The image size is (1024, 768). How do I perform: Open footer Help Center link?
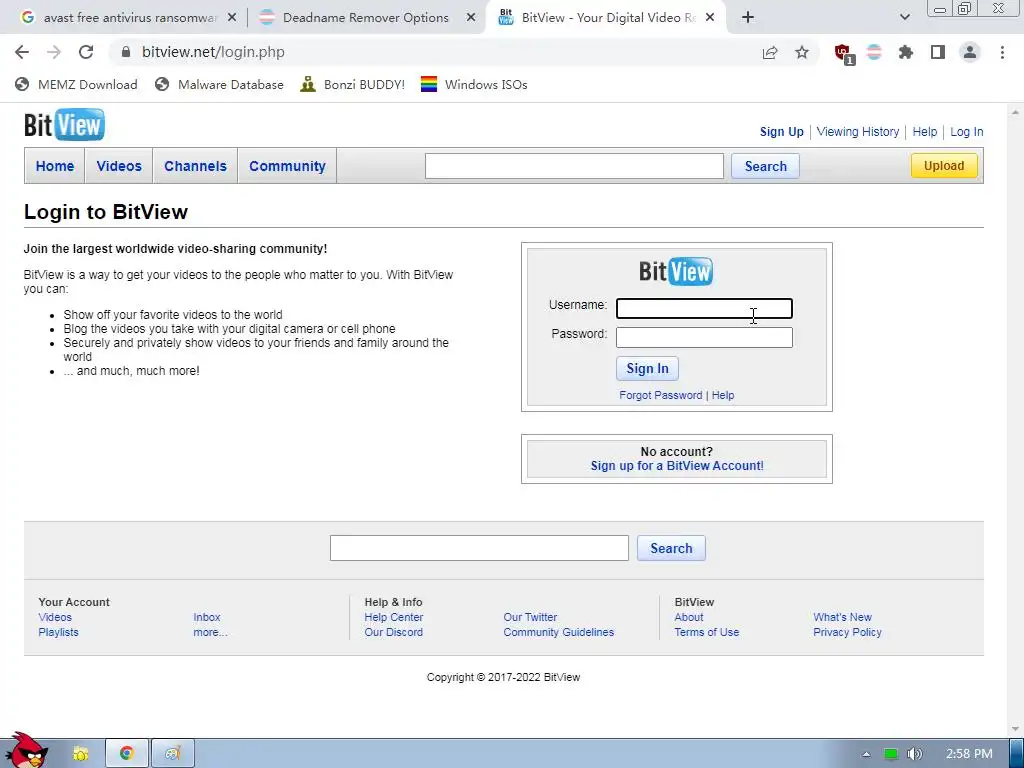click(394, 617)
